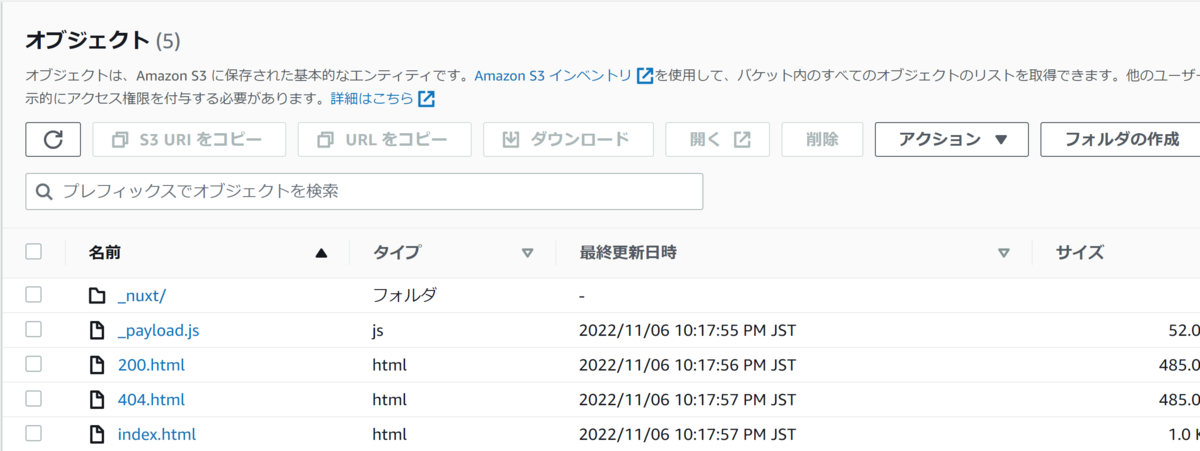
Task: Click the フォルダの作成 button
Action: [x=1121, y=140]
